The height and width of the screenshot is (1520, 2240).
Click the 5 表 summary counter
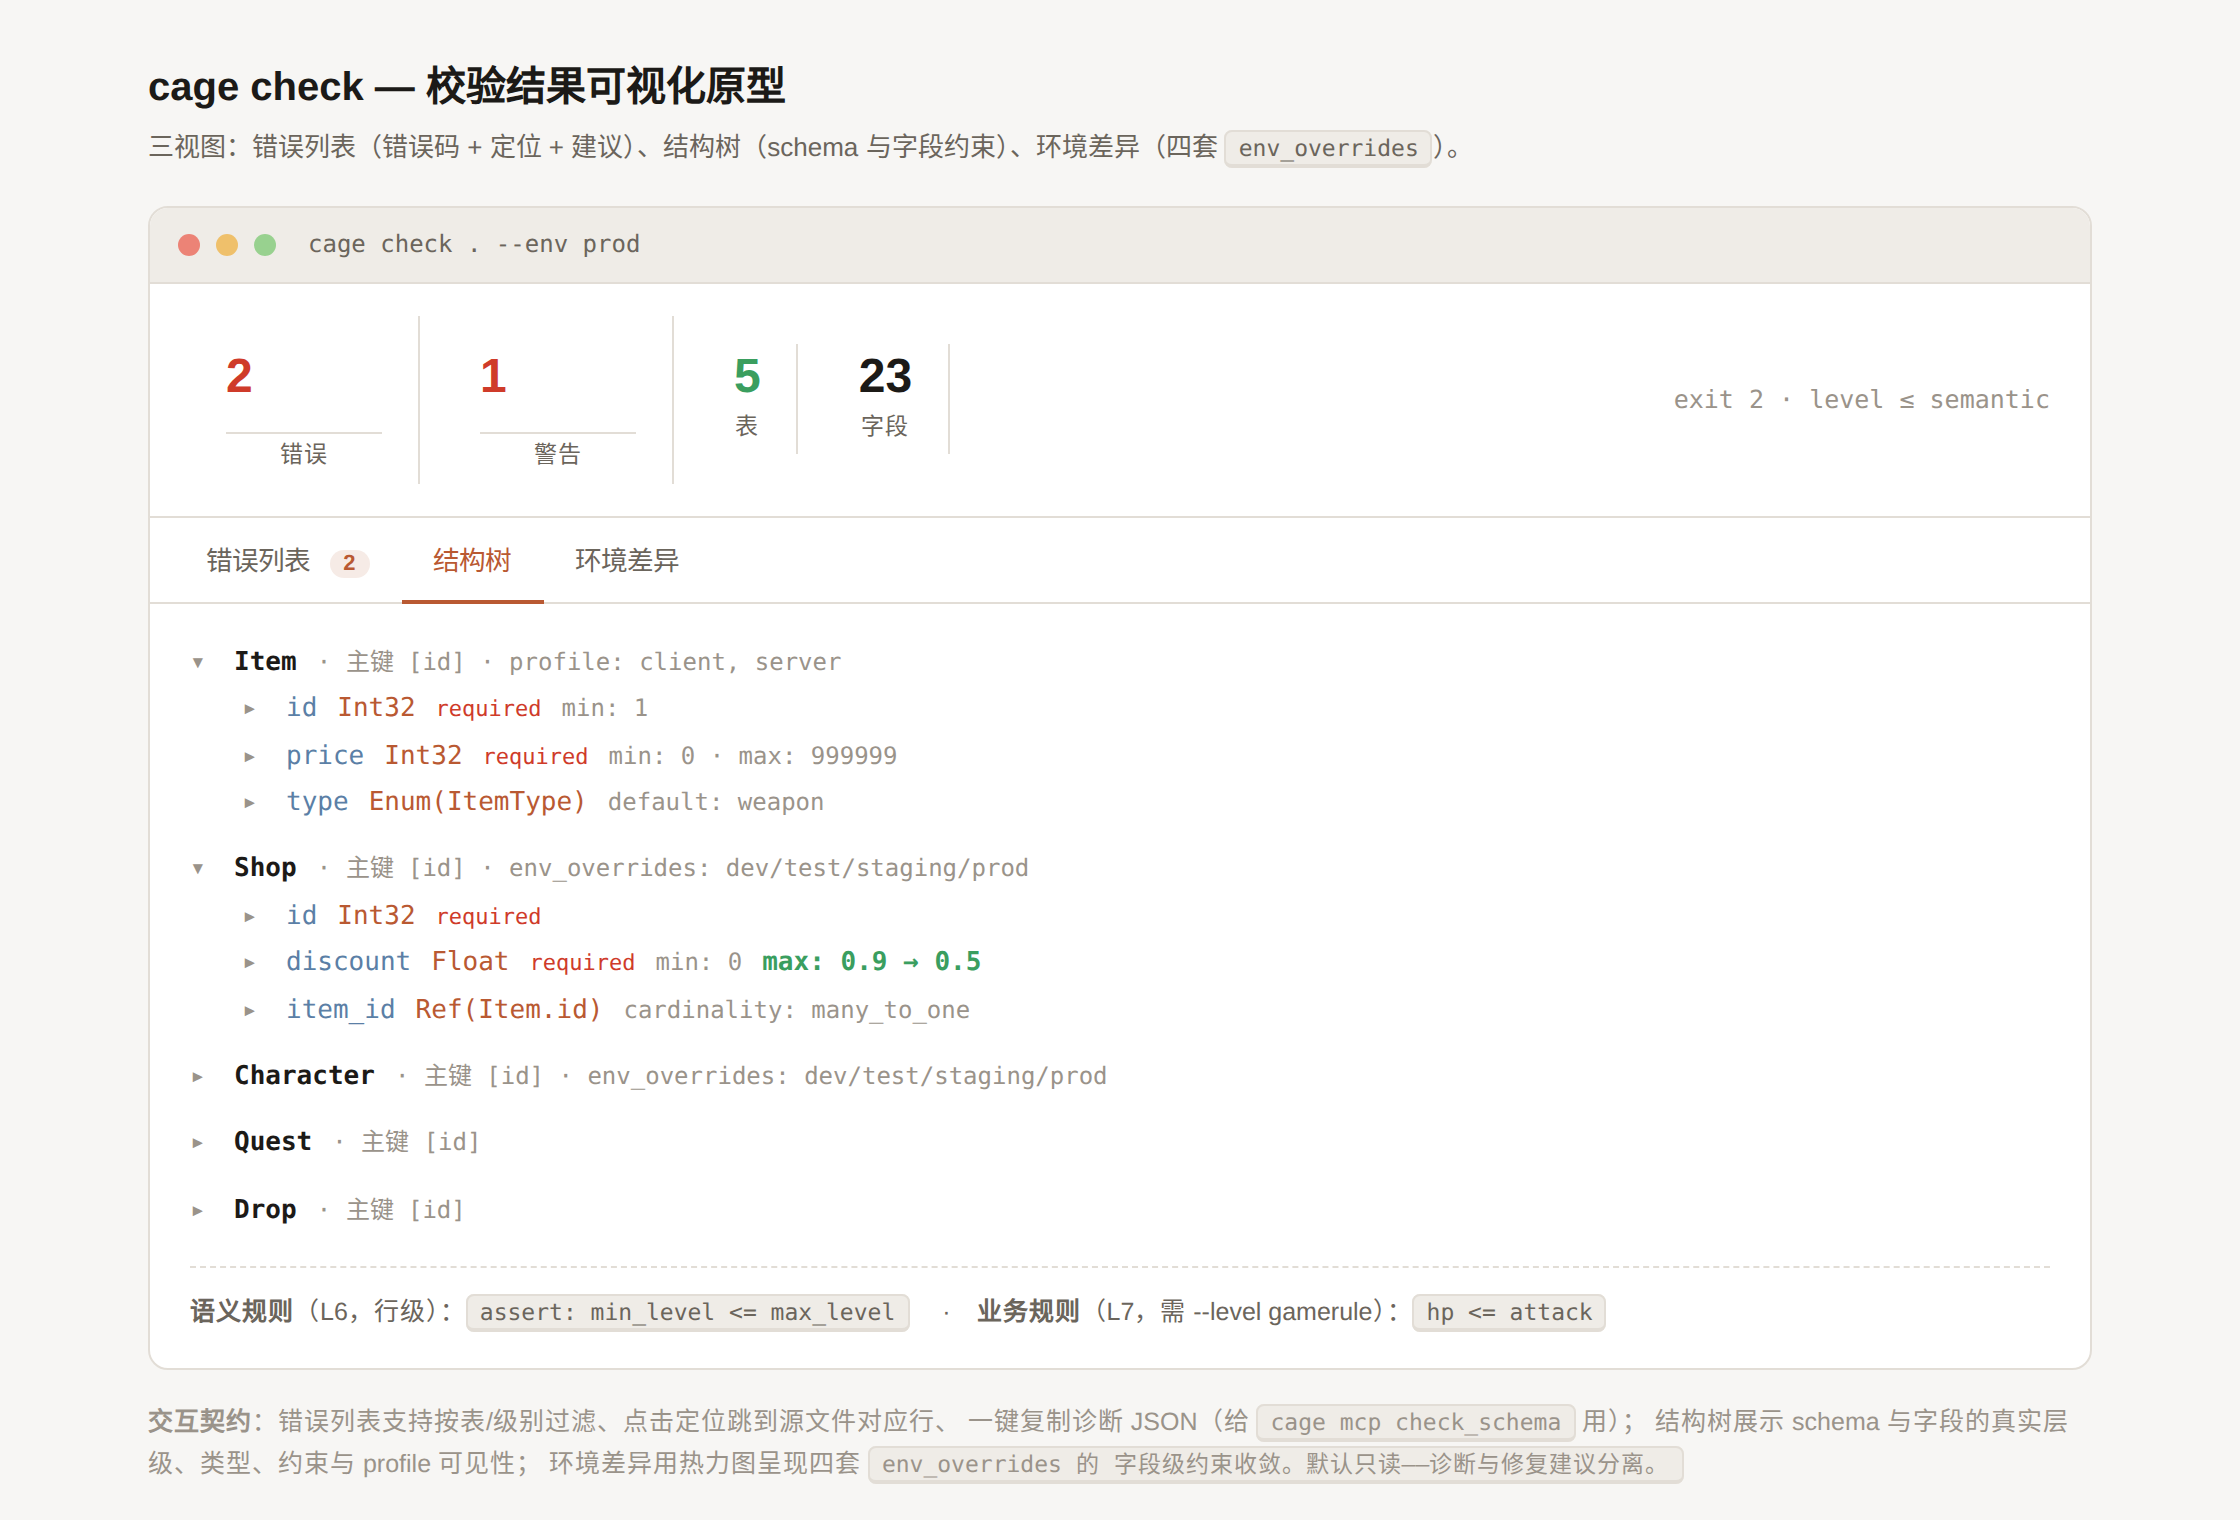(x=747, y=397)
